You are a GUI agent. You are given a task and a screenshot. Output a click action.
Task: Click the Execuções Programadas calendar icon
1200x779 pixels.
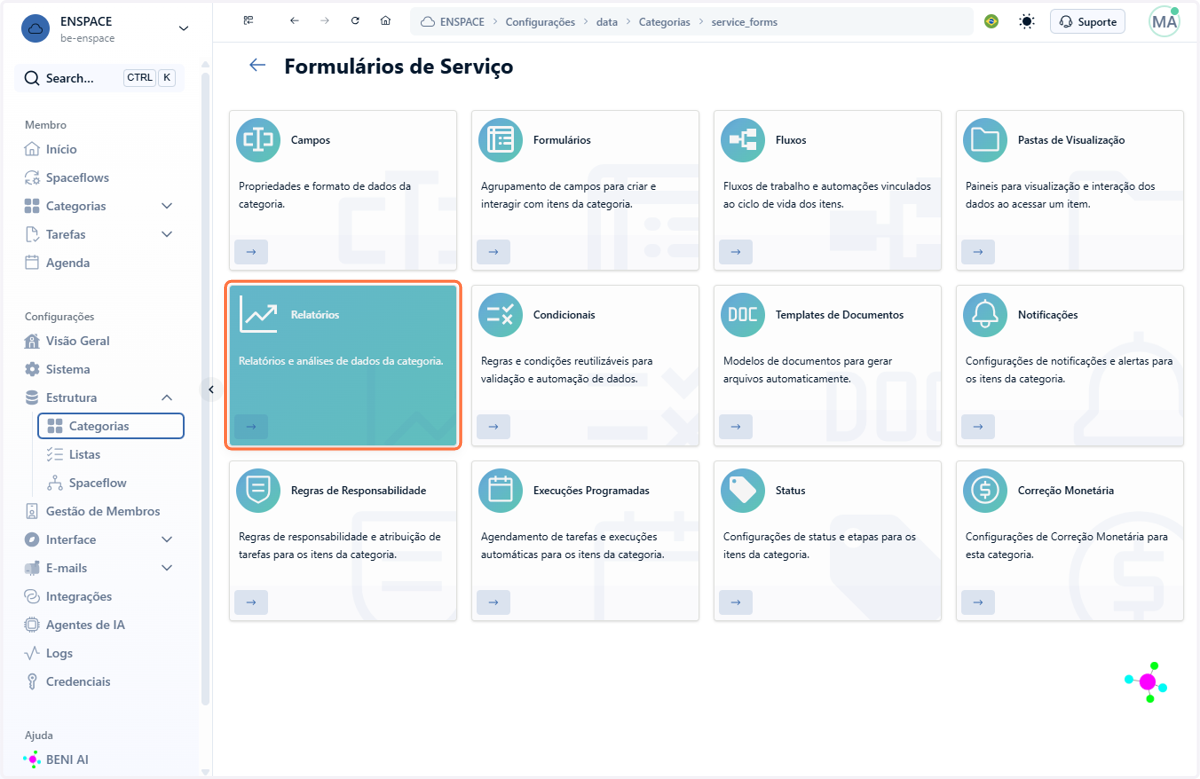[500, 491]
